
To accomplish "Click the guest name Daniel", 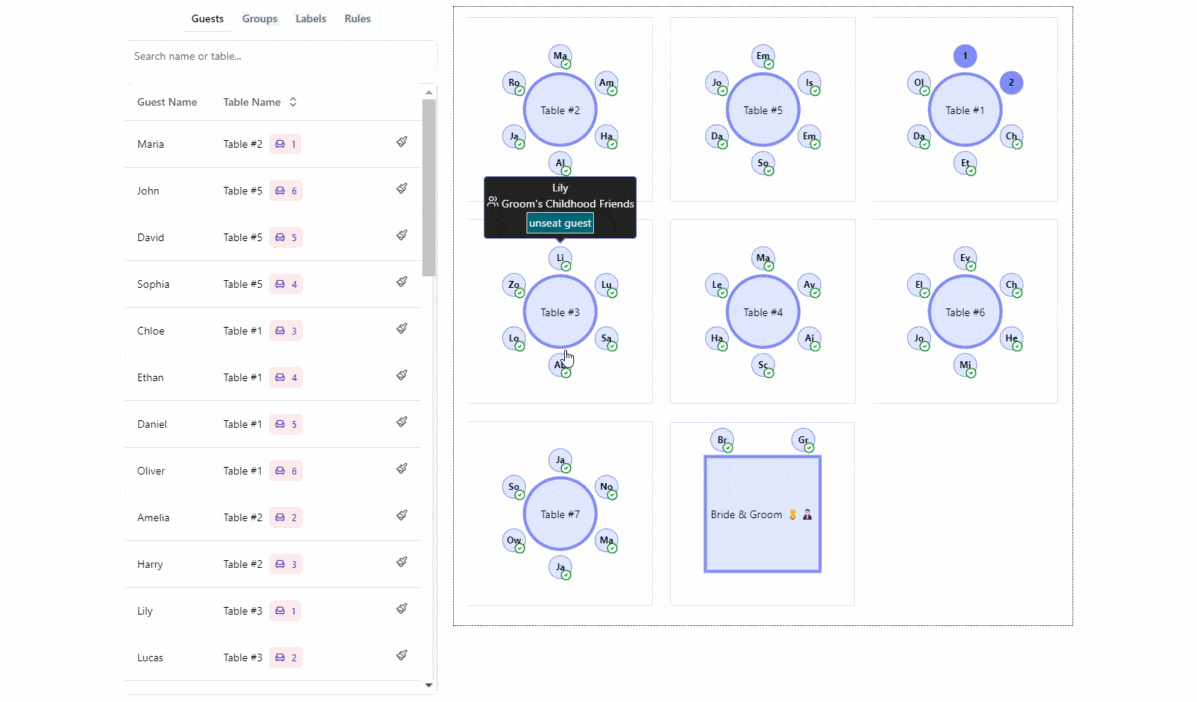I will (x=152, y=424).
